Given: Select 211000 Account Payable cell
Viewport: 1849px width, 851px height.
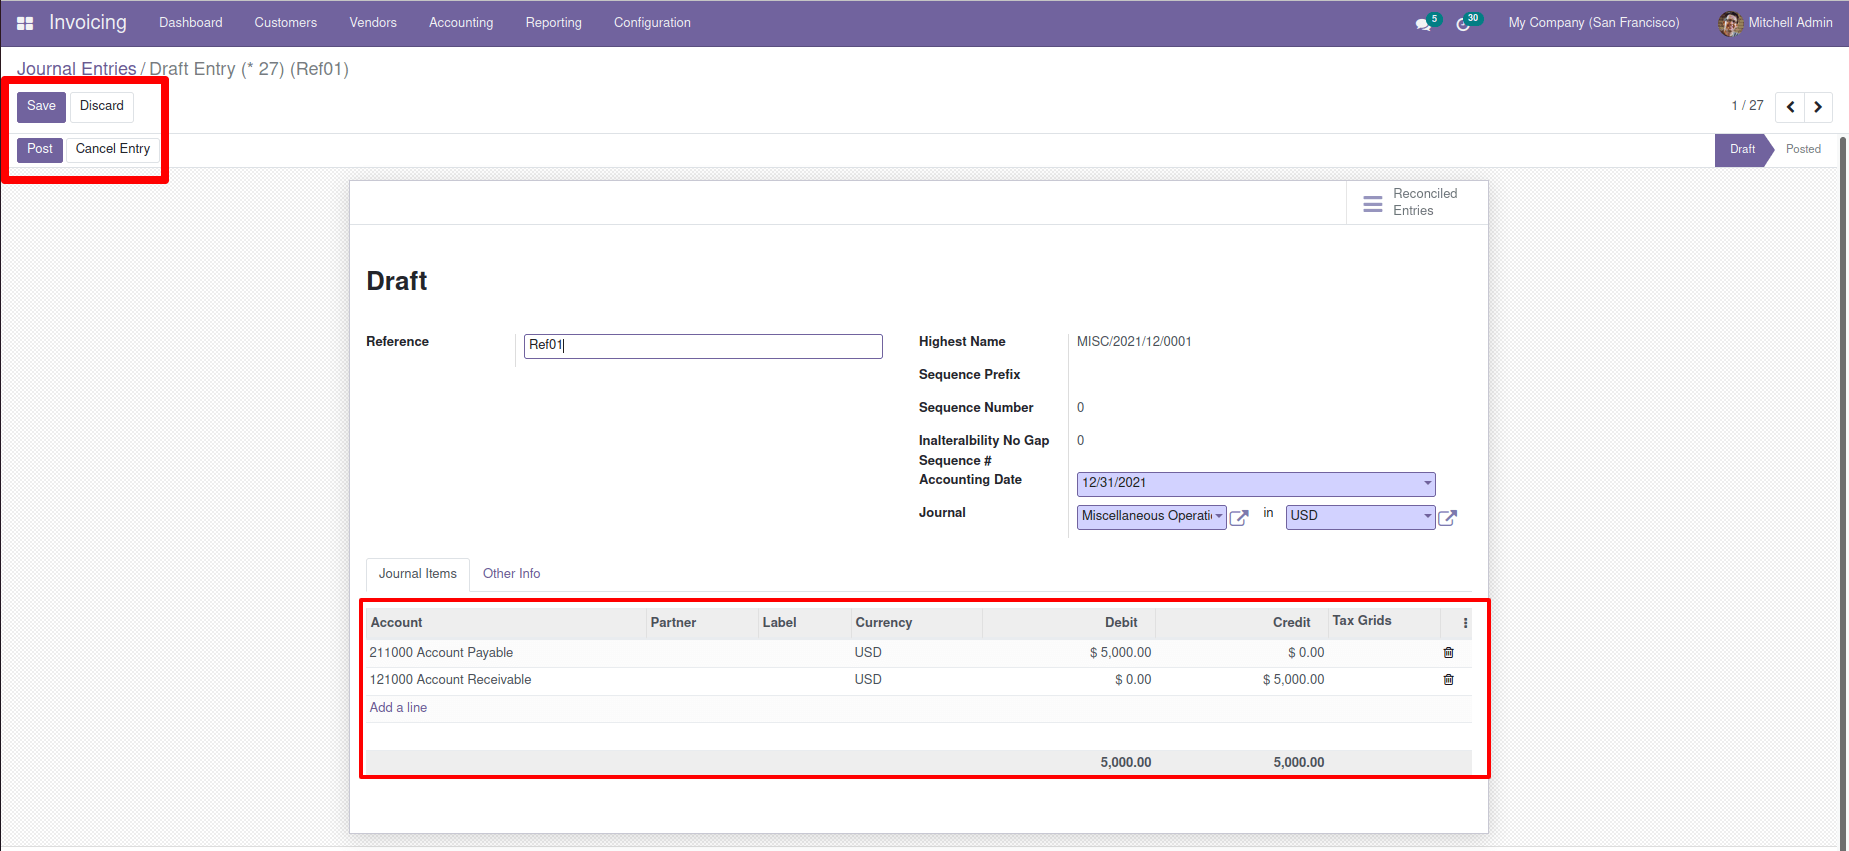Looking at the screenshot, I should [x=441, y=653].
